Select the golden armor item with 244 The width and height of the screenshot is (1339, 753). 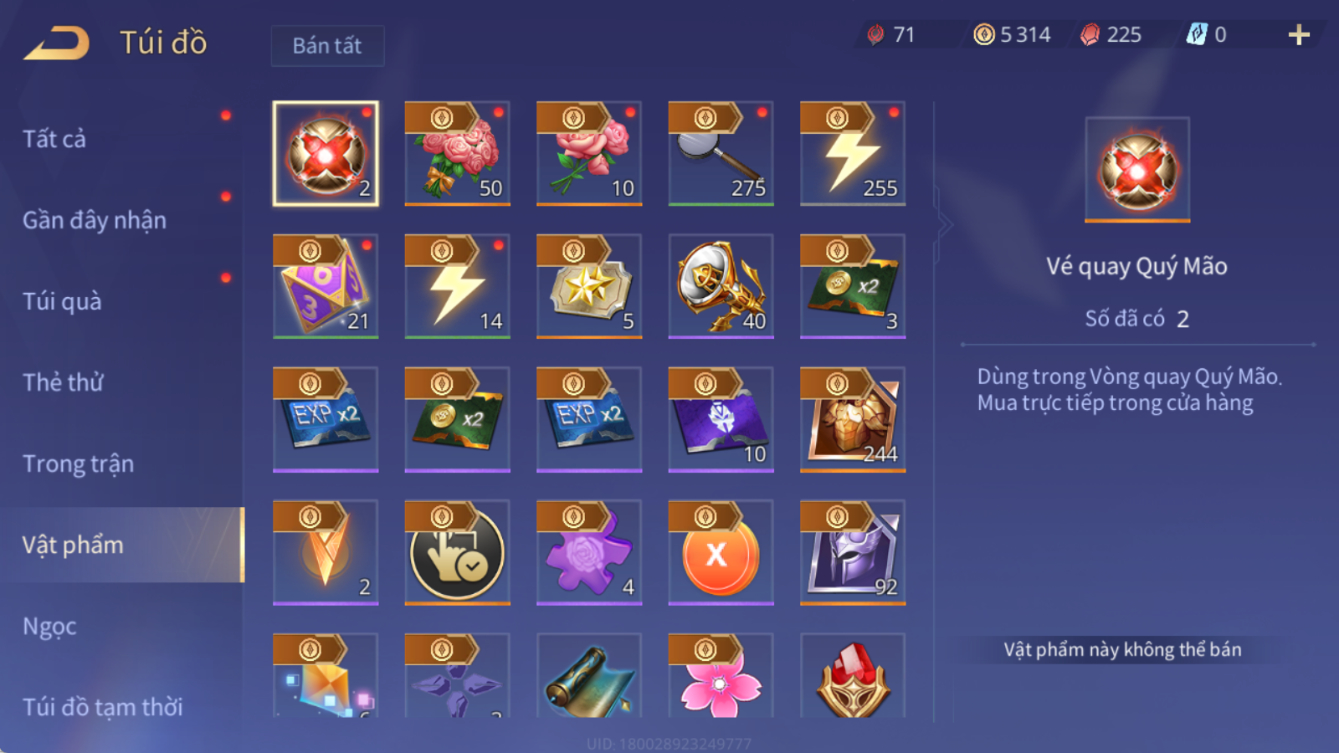pos(853,419)
